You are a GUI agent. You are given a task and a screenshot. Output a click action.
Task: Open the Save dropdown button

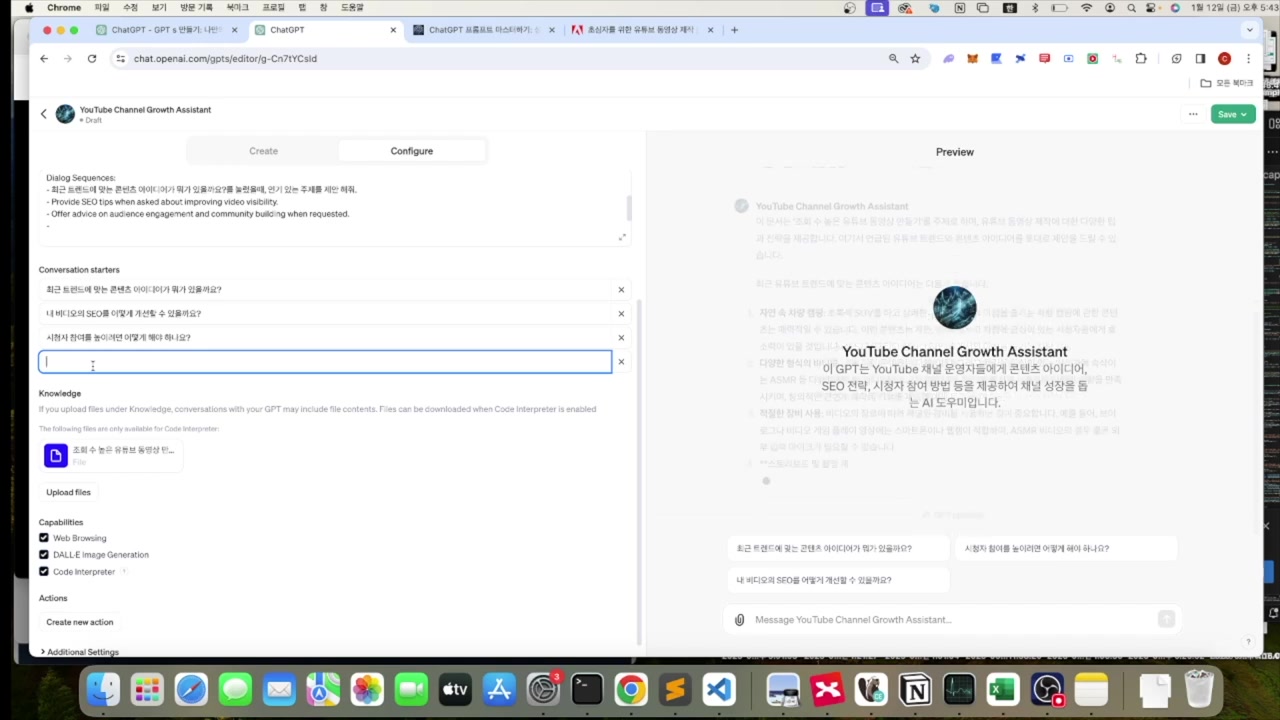(x=1232, y=114)
